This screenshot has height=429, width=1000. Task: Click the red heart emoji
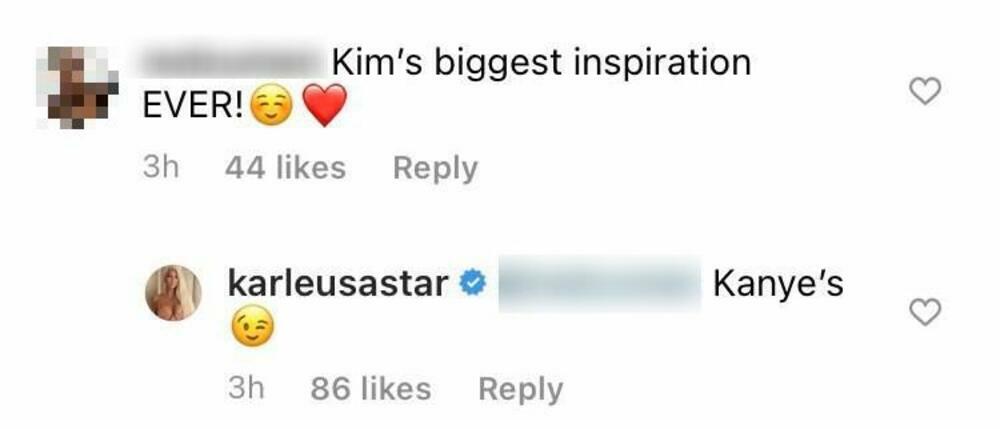pyautogui.click(x=325, y=106)
